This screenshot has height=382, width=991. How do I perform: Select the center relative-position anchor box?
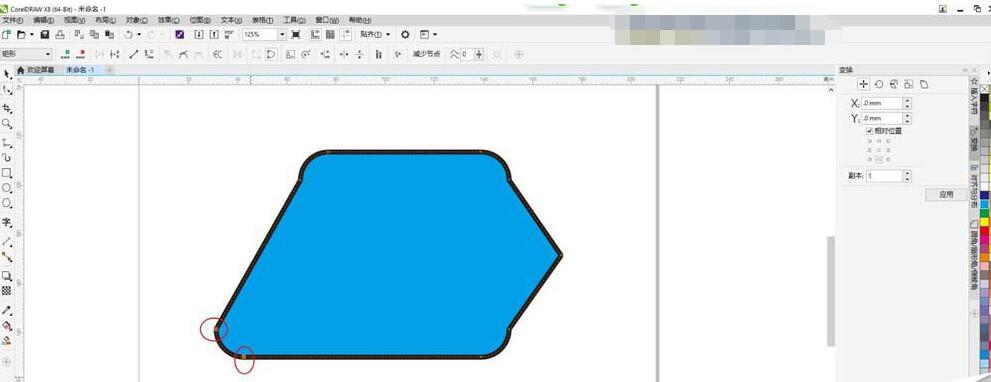pyautogui.click(x=879, y=150)
